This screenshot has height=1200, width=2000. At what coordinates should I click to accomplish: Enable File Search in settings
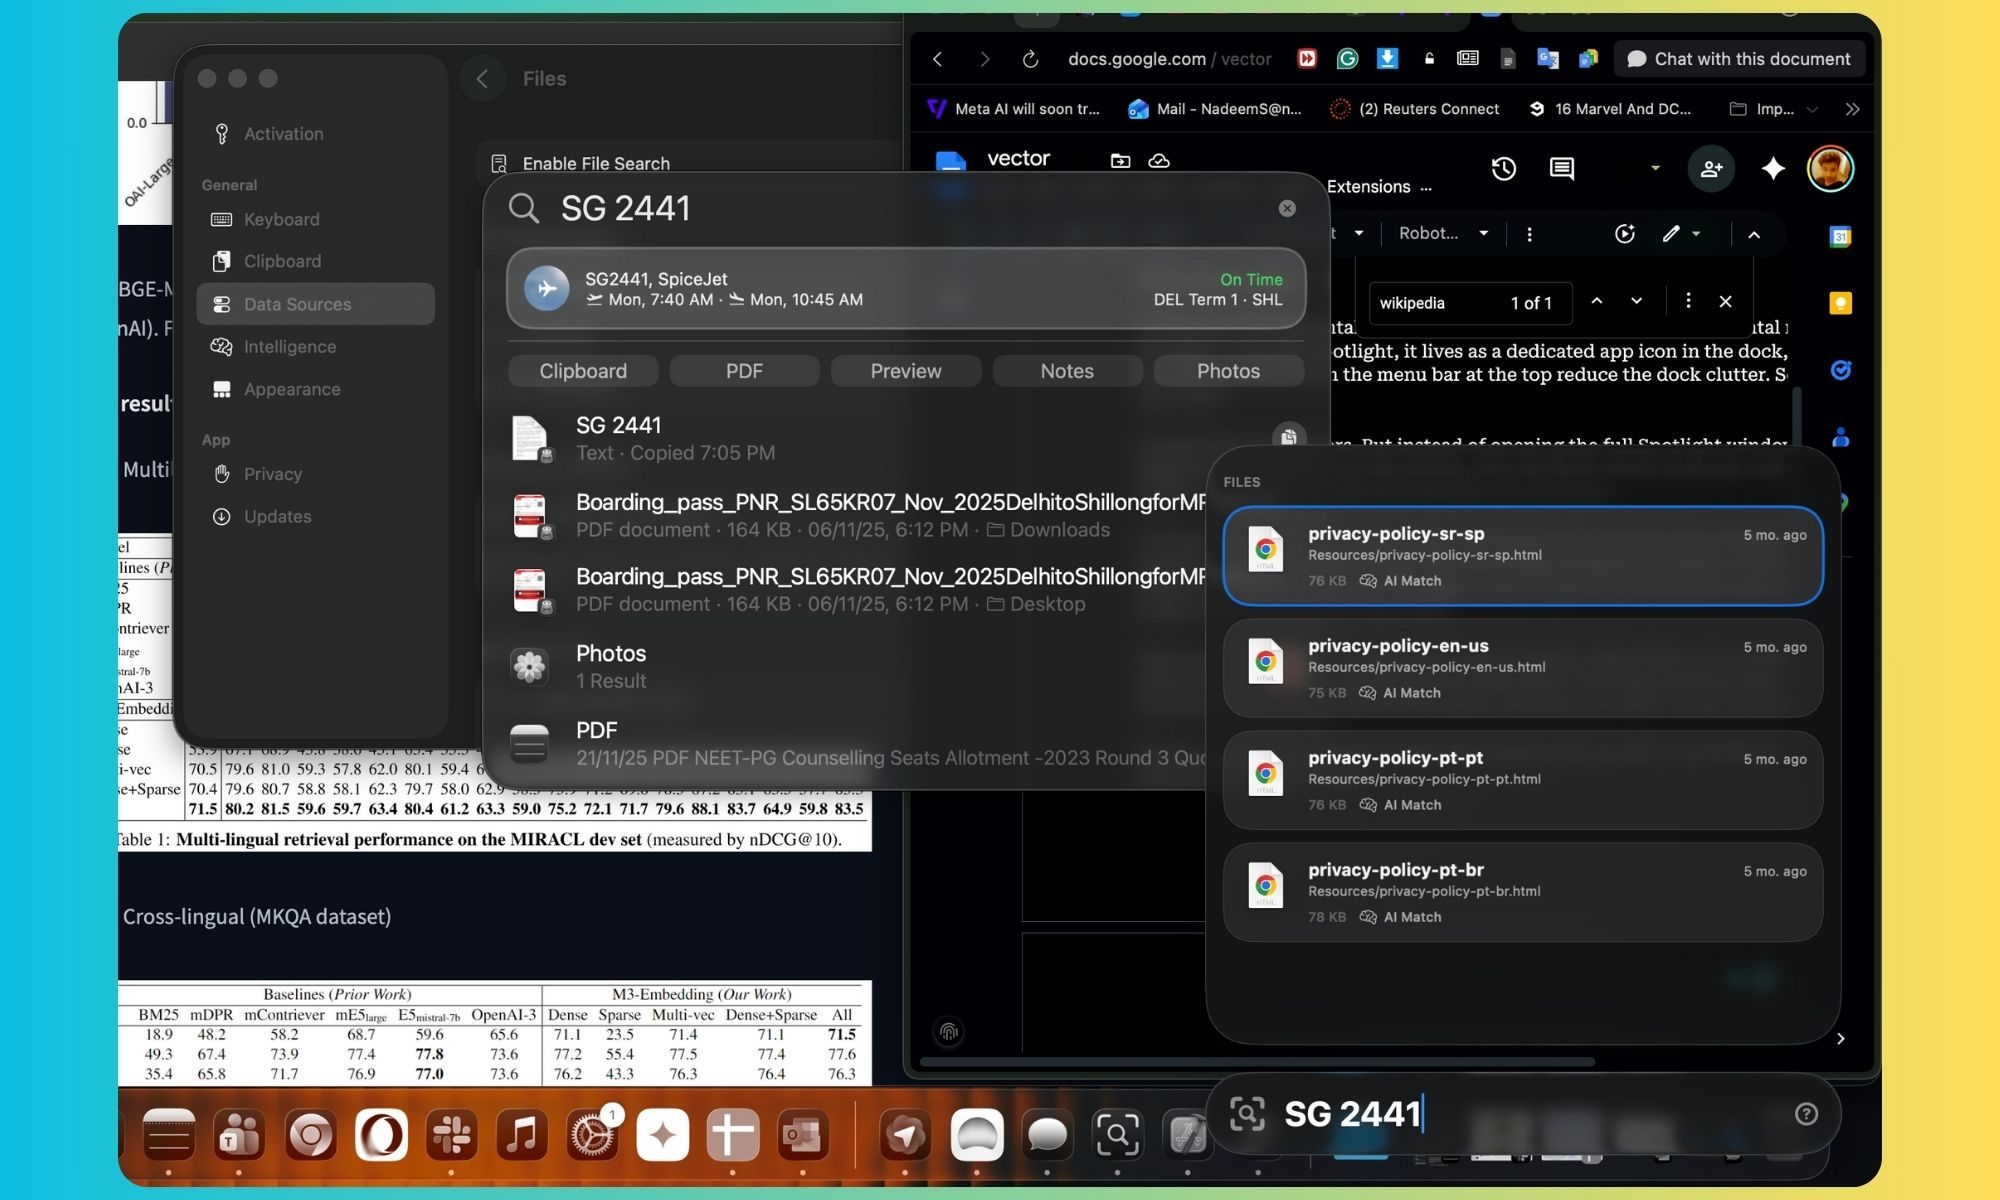click(x=596, y=163)
